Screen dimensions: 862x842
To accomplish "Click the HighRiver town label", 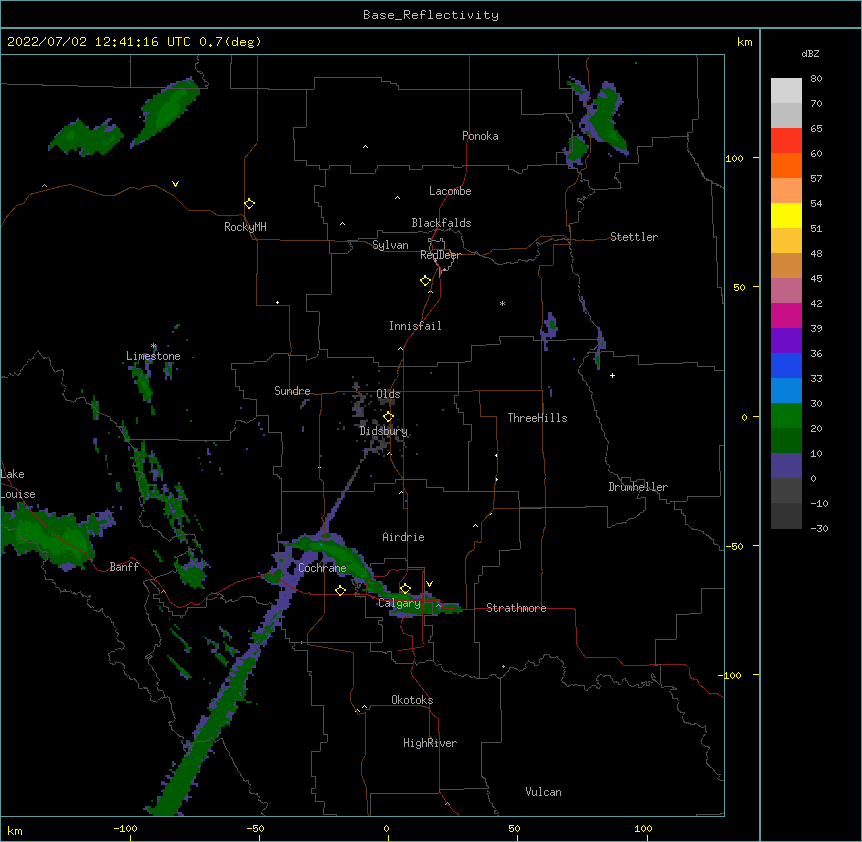I will 430,743.
